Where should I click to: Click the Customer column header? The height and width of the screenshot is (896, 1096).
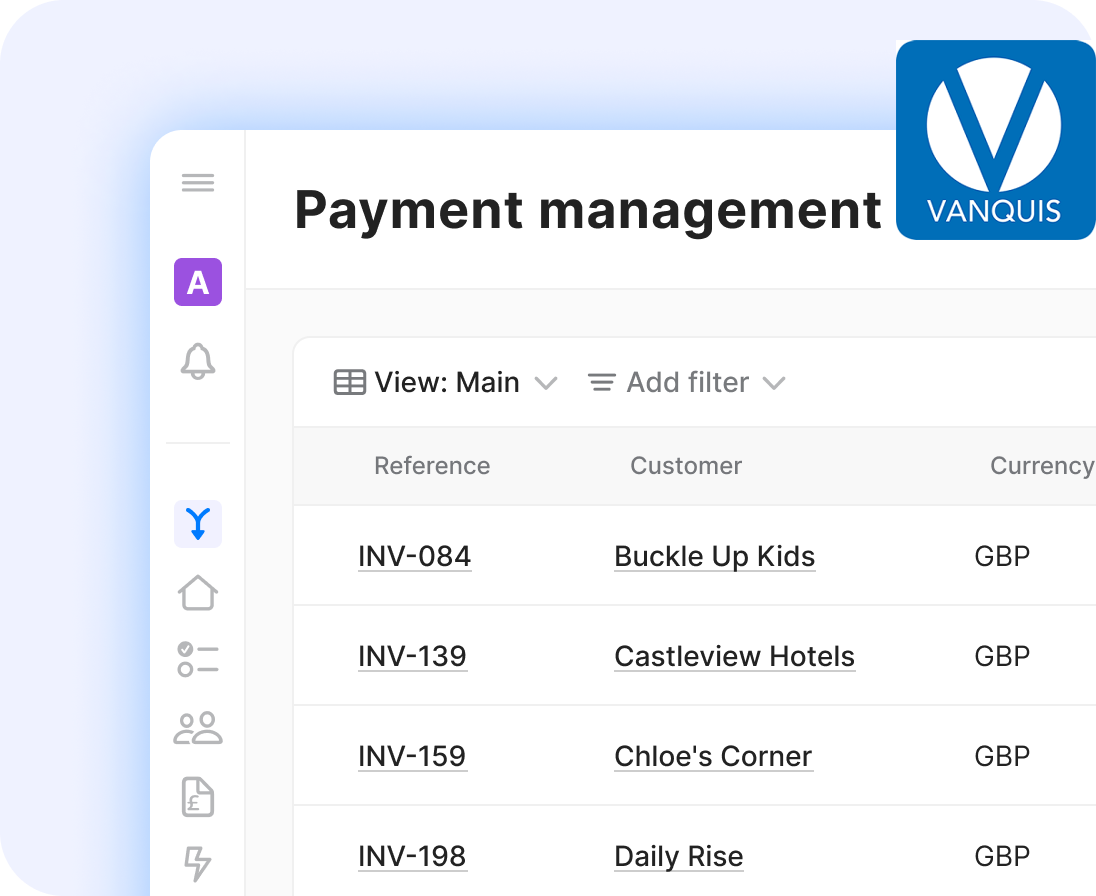tap(686, 466)
